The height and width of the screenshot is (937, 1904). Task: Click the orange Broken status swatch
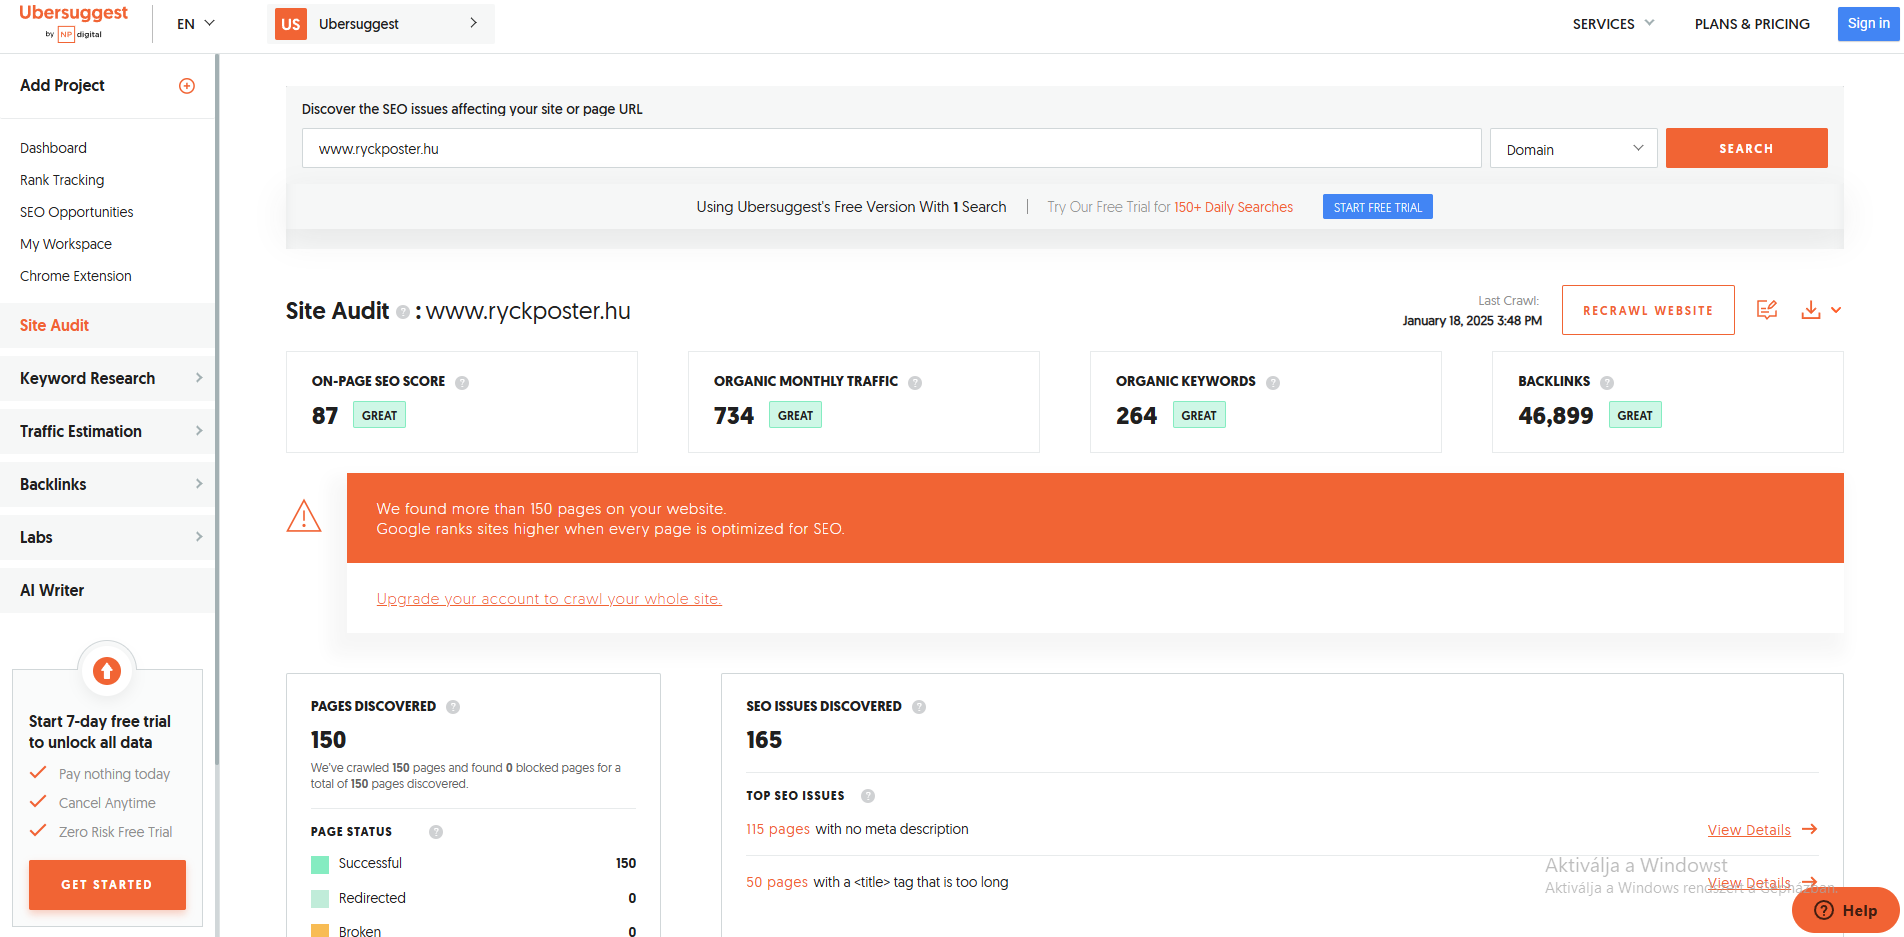click(320, 931)
